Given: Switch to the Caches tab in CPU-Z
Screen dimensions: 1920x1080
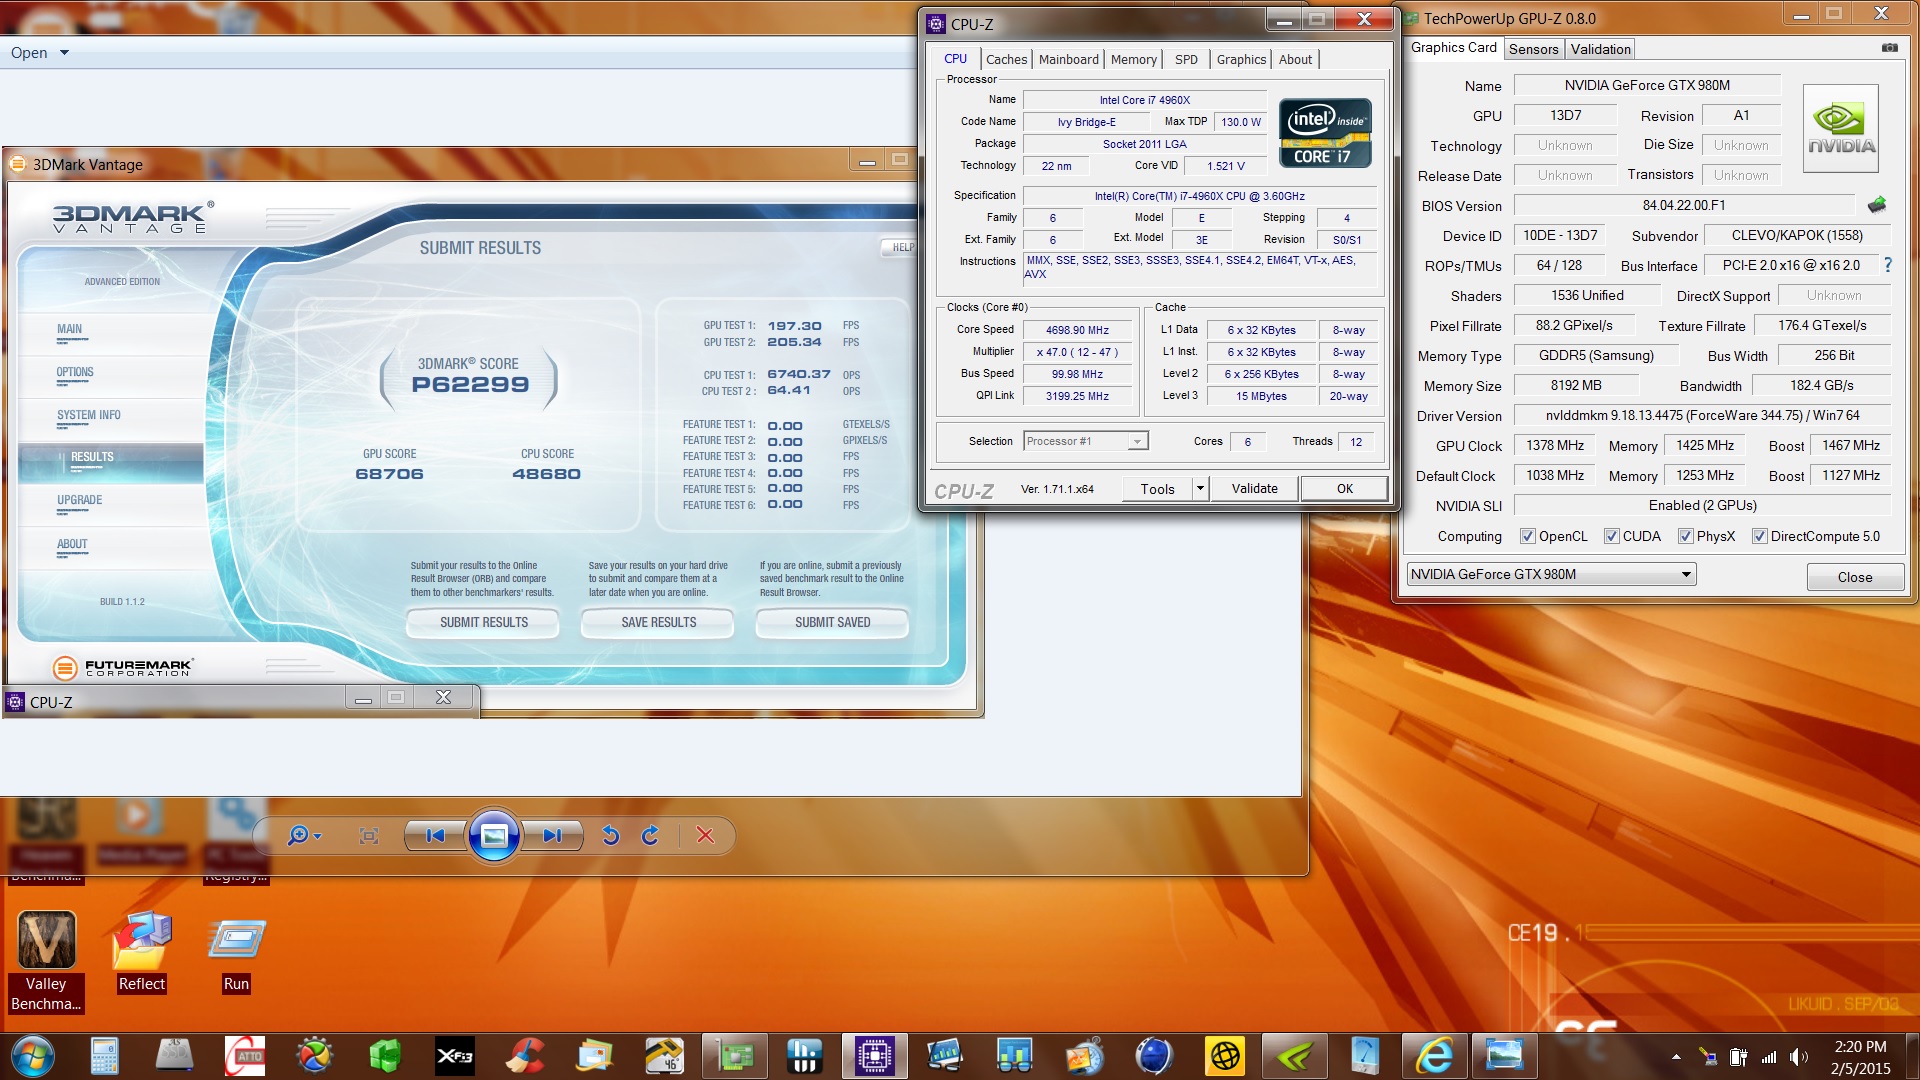Looking at the screenshot, I should (1006, 59).
